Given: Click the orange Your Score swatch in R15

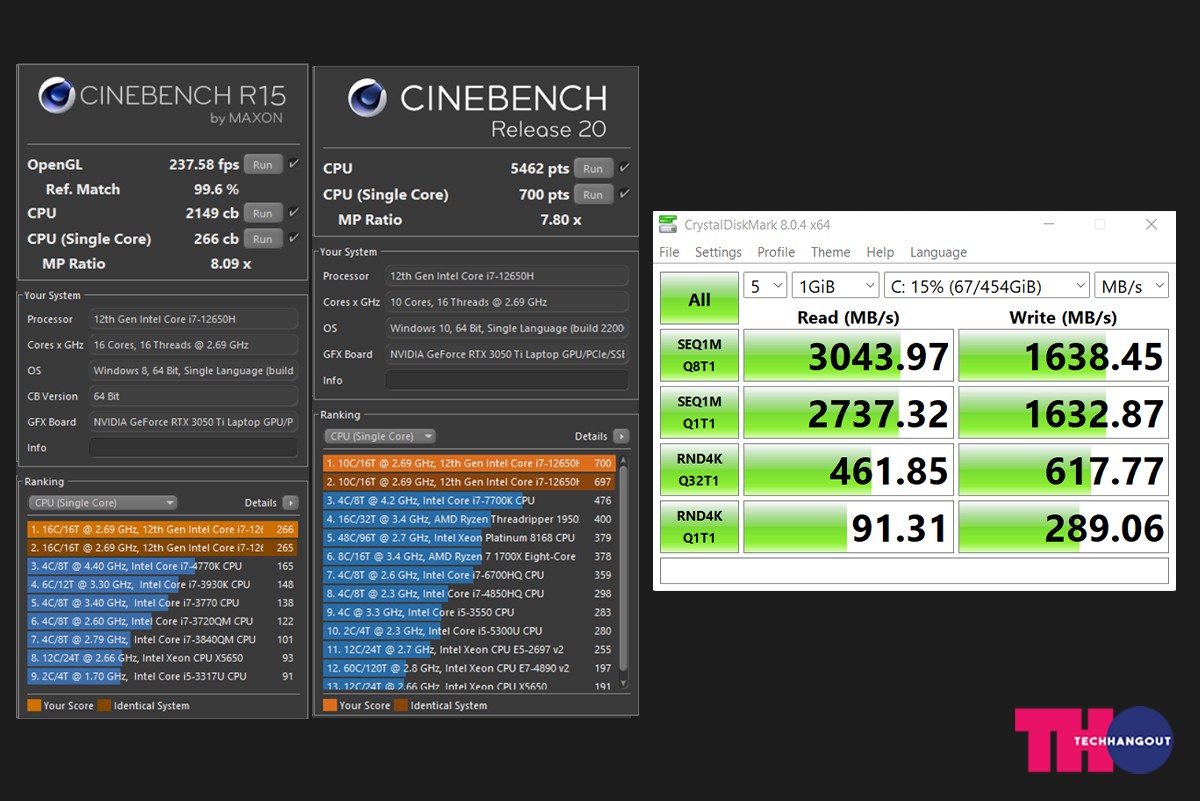Looking at the screenshot, I should (x=35, y=705).
